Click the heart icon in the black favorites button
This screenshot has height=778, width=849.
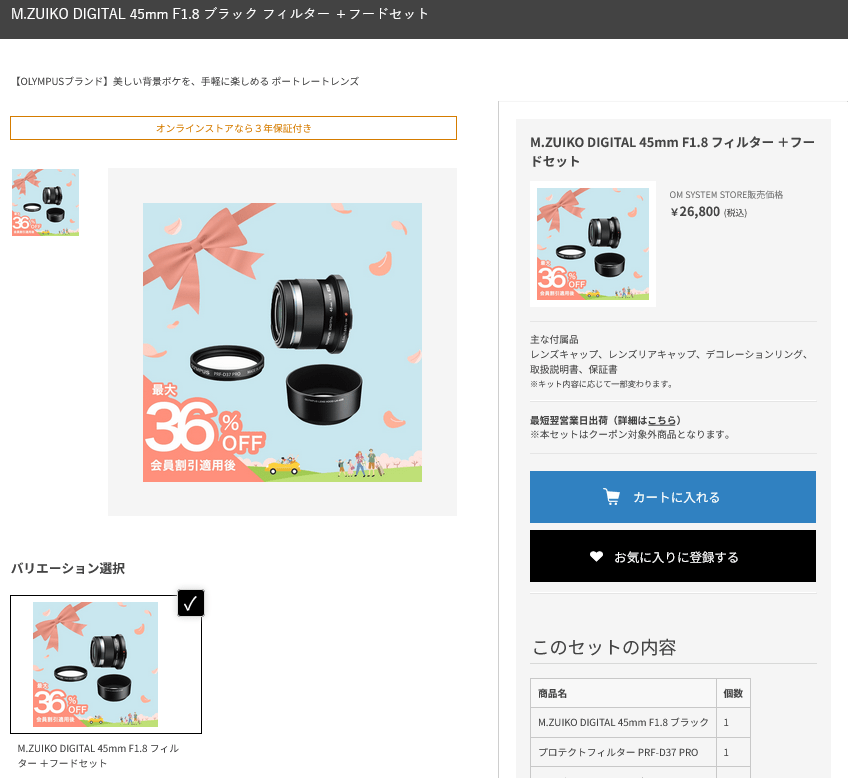coord(596,557)
